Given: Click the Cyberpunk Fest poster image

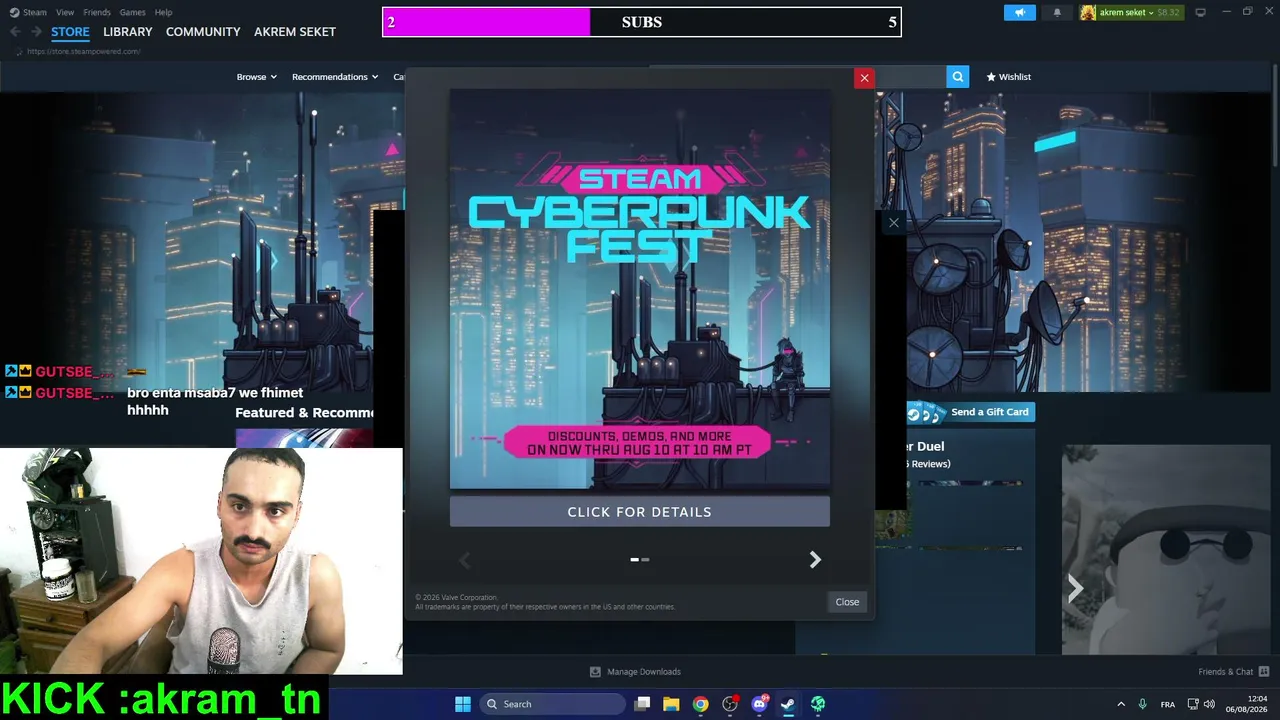Looking at the screenshot, I should click(640, 290).
